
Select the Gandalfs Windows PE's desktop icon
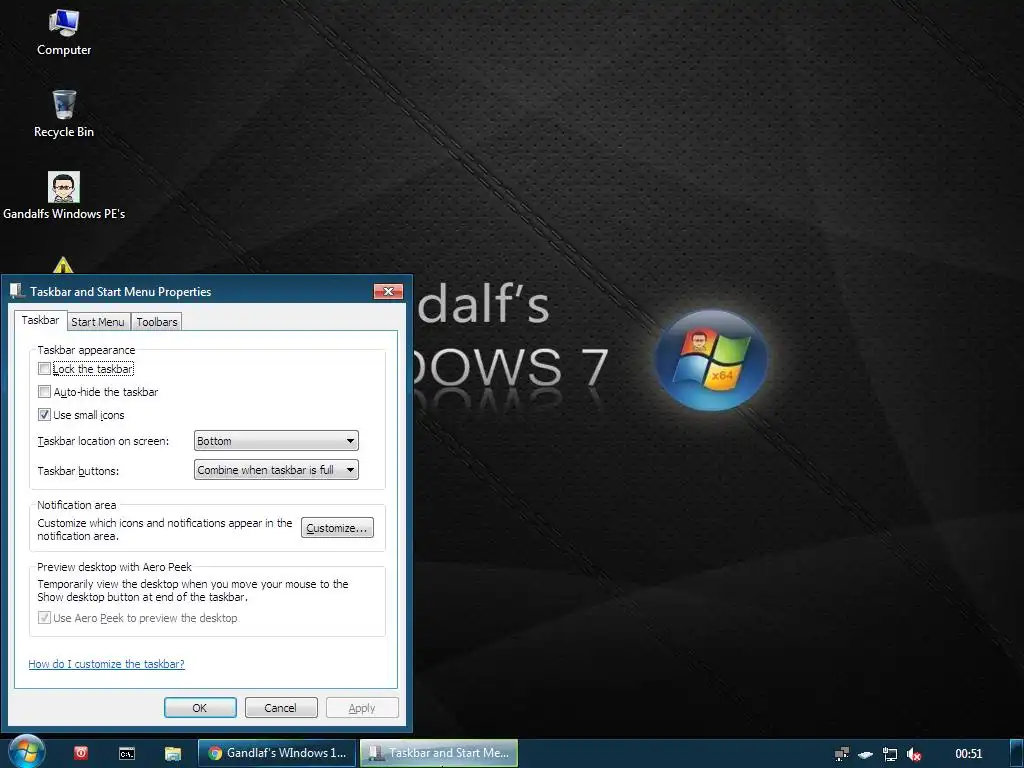[64, 196]
